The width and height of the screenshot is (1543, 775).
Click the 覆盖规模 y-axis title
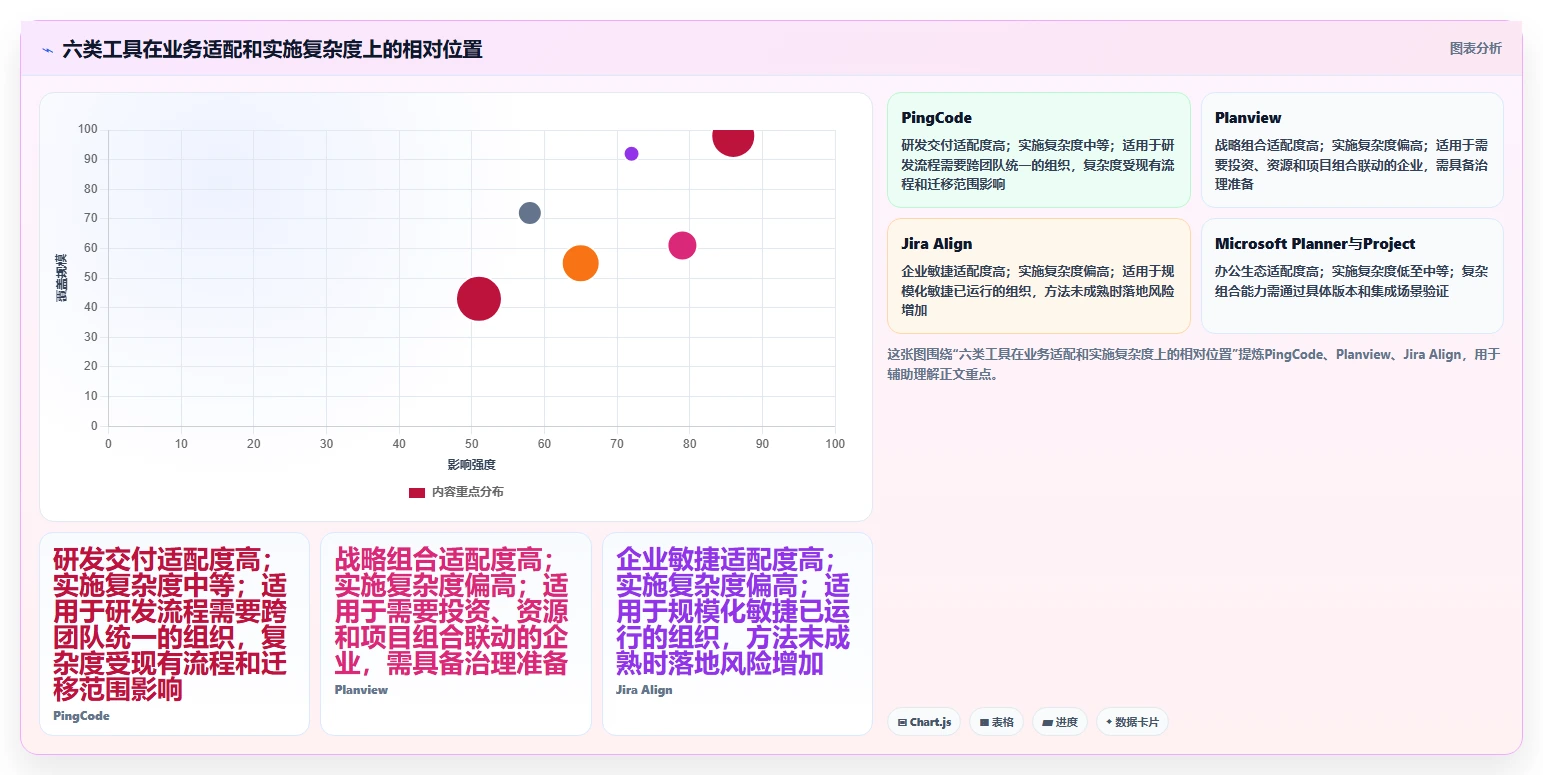click(61, 278)
